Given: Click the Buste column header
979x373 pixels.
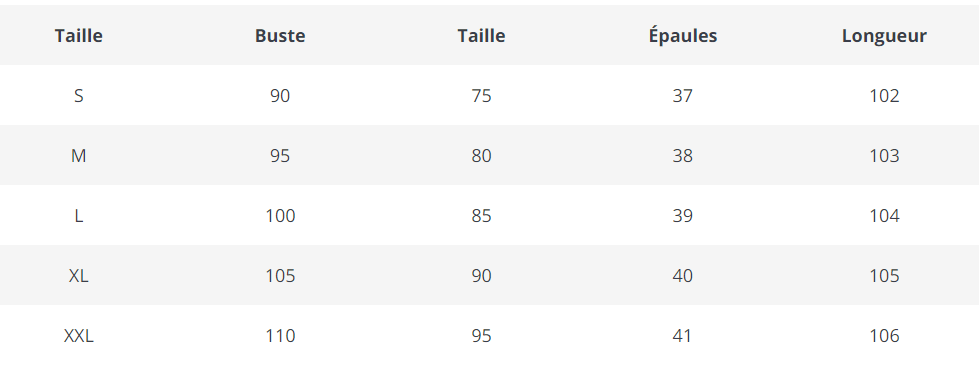Looking at the screenshot, I should pyautogui.click(x=280, y=36).
